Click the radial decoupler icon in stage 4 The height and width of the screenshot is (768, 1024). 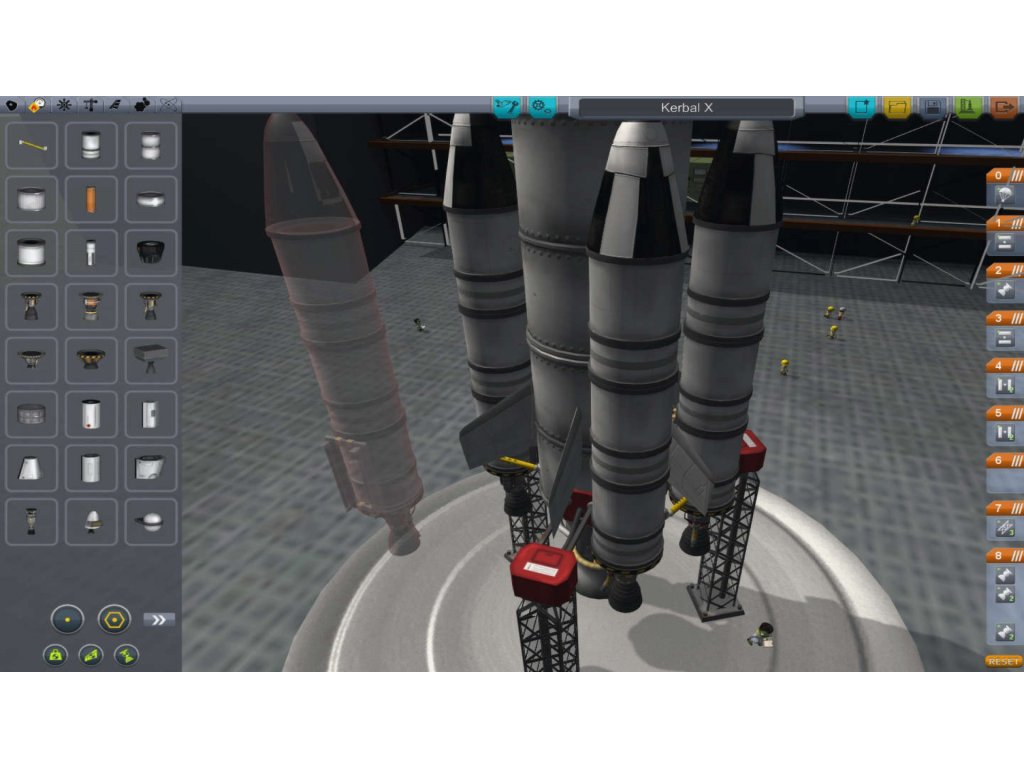click(1004, 385)
